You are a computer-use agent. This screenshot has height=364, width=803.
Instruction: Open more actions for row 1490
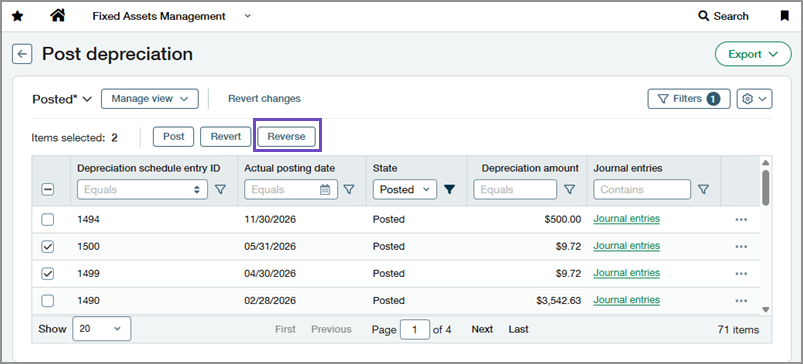click(741, 301)
